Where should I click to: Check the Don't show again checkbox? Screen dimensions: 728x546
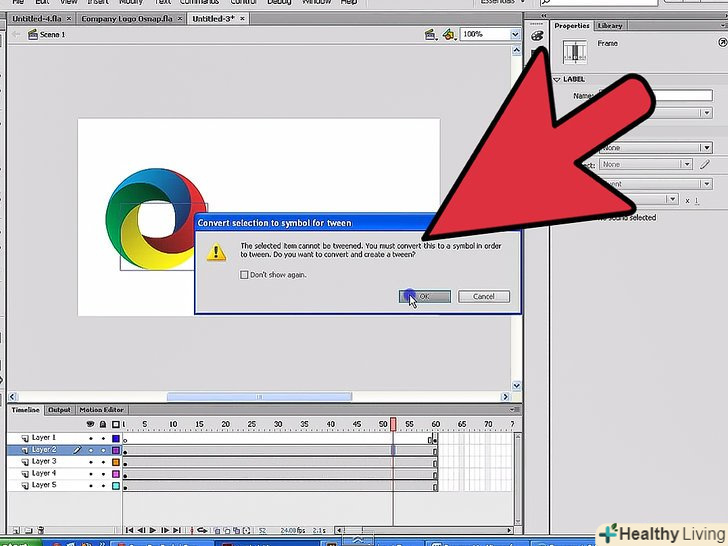pyautogui.click(x=244, y=274)
